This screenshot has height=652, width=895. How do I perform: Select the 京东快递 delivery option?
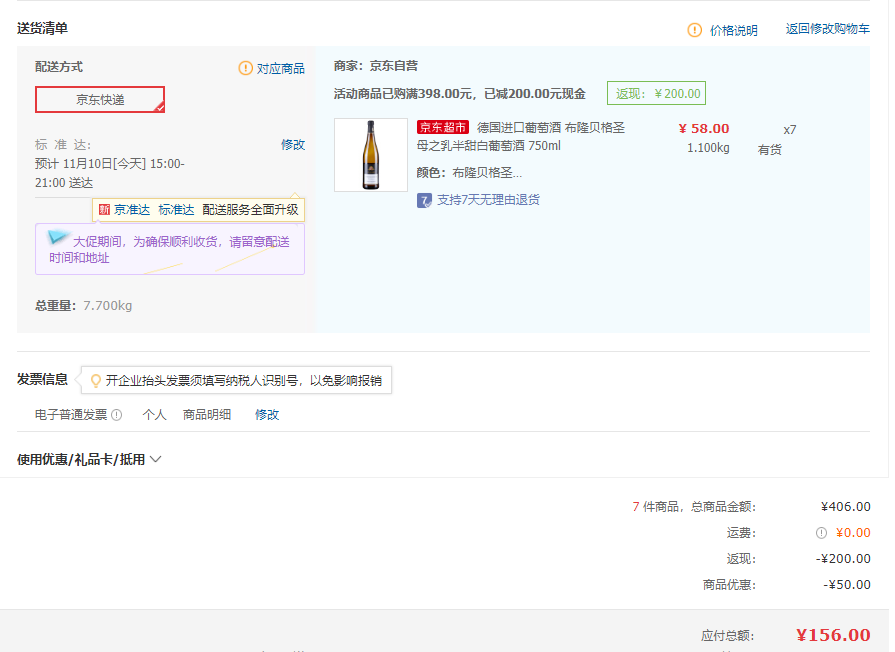tap(100, 99)
